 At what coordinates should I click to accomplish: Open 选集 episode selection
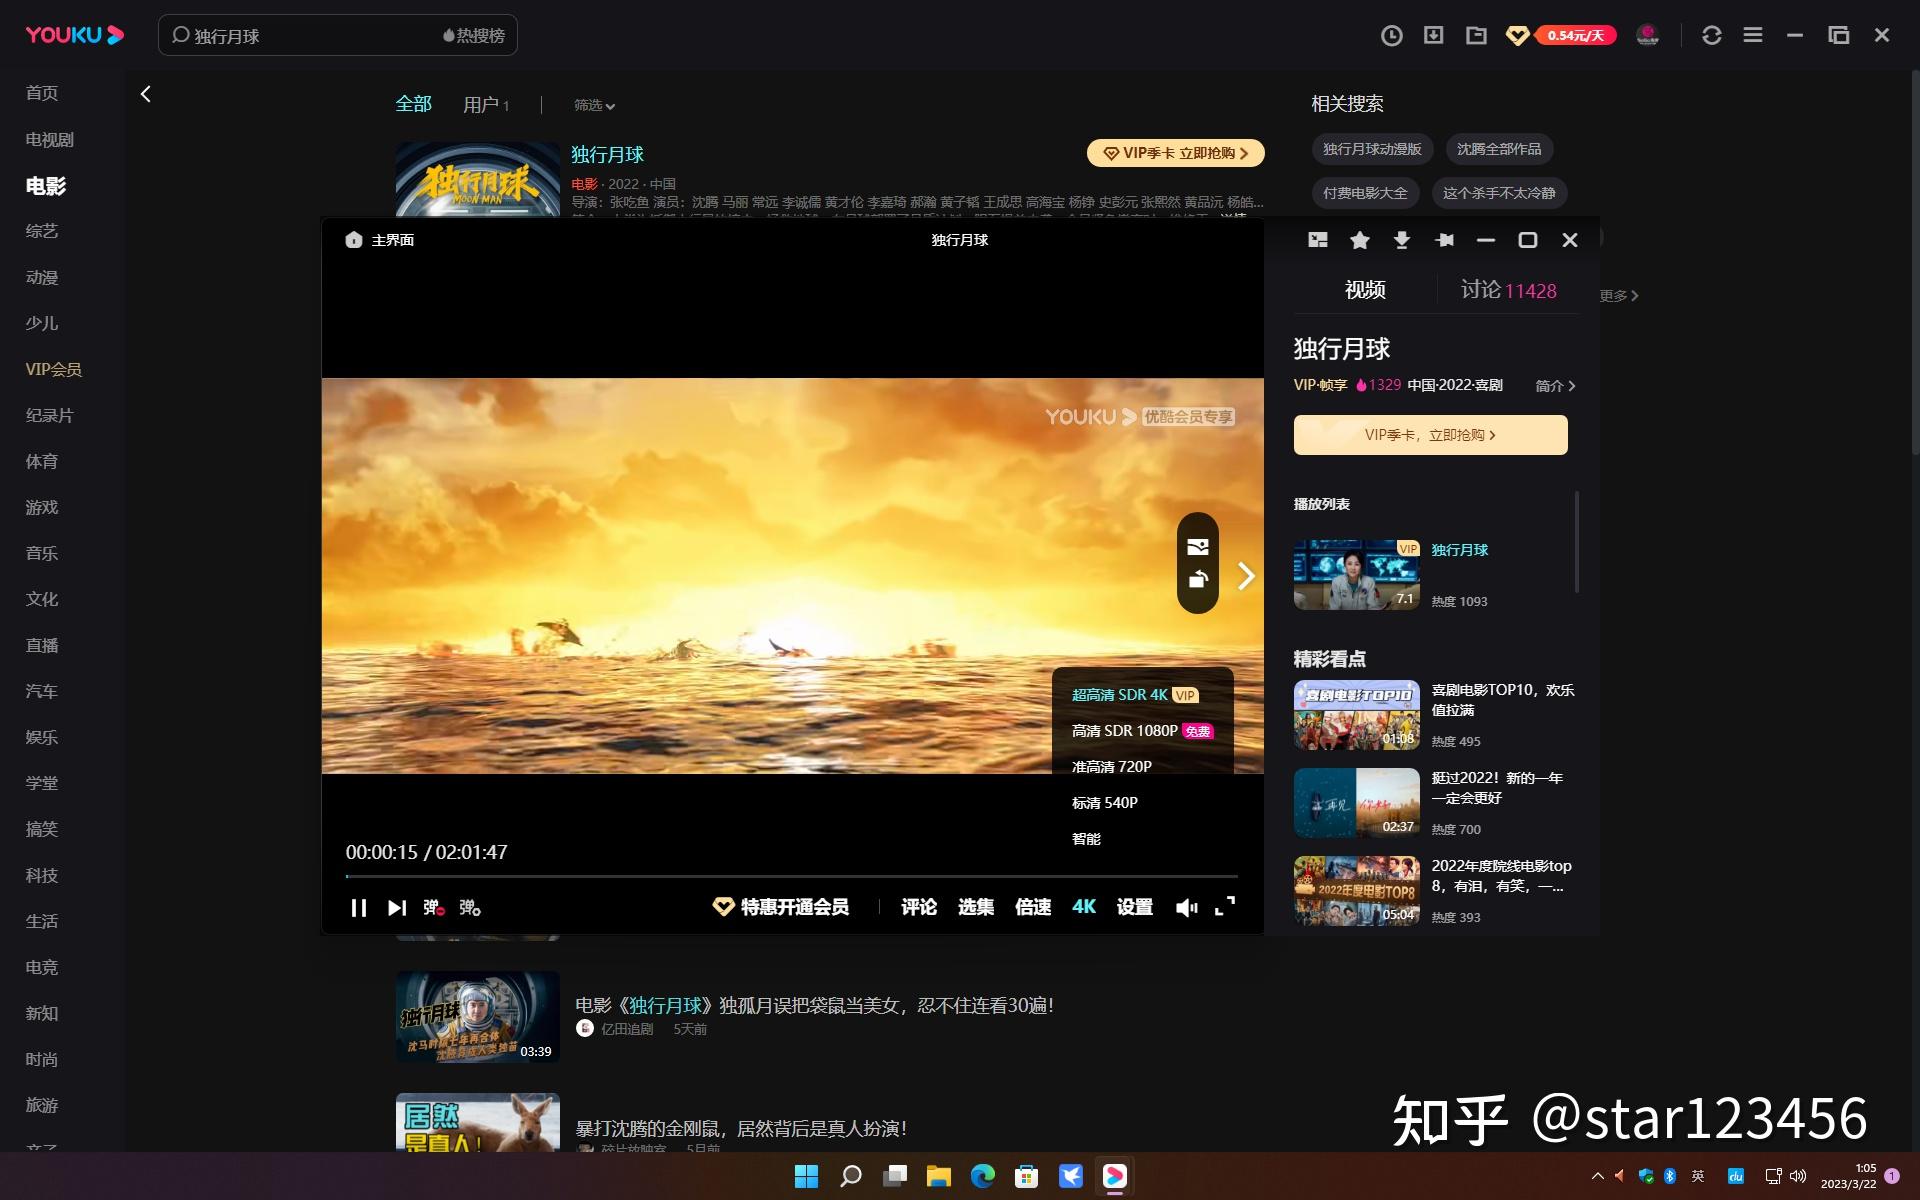pyautogui.click(x=976, y=907)
